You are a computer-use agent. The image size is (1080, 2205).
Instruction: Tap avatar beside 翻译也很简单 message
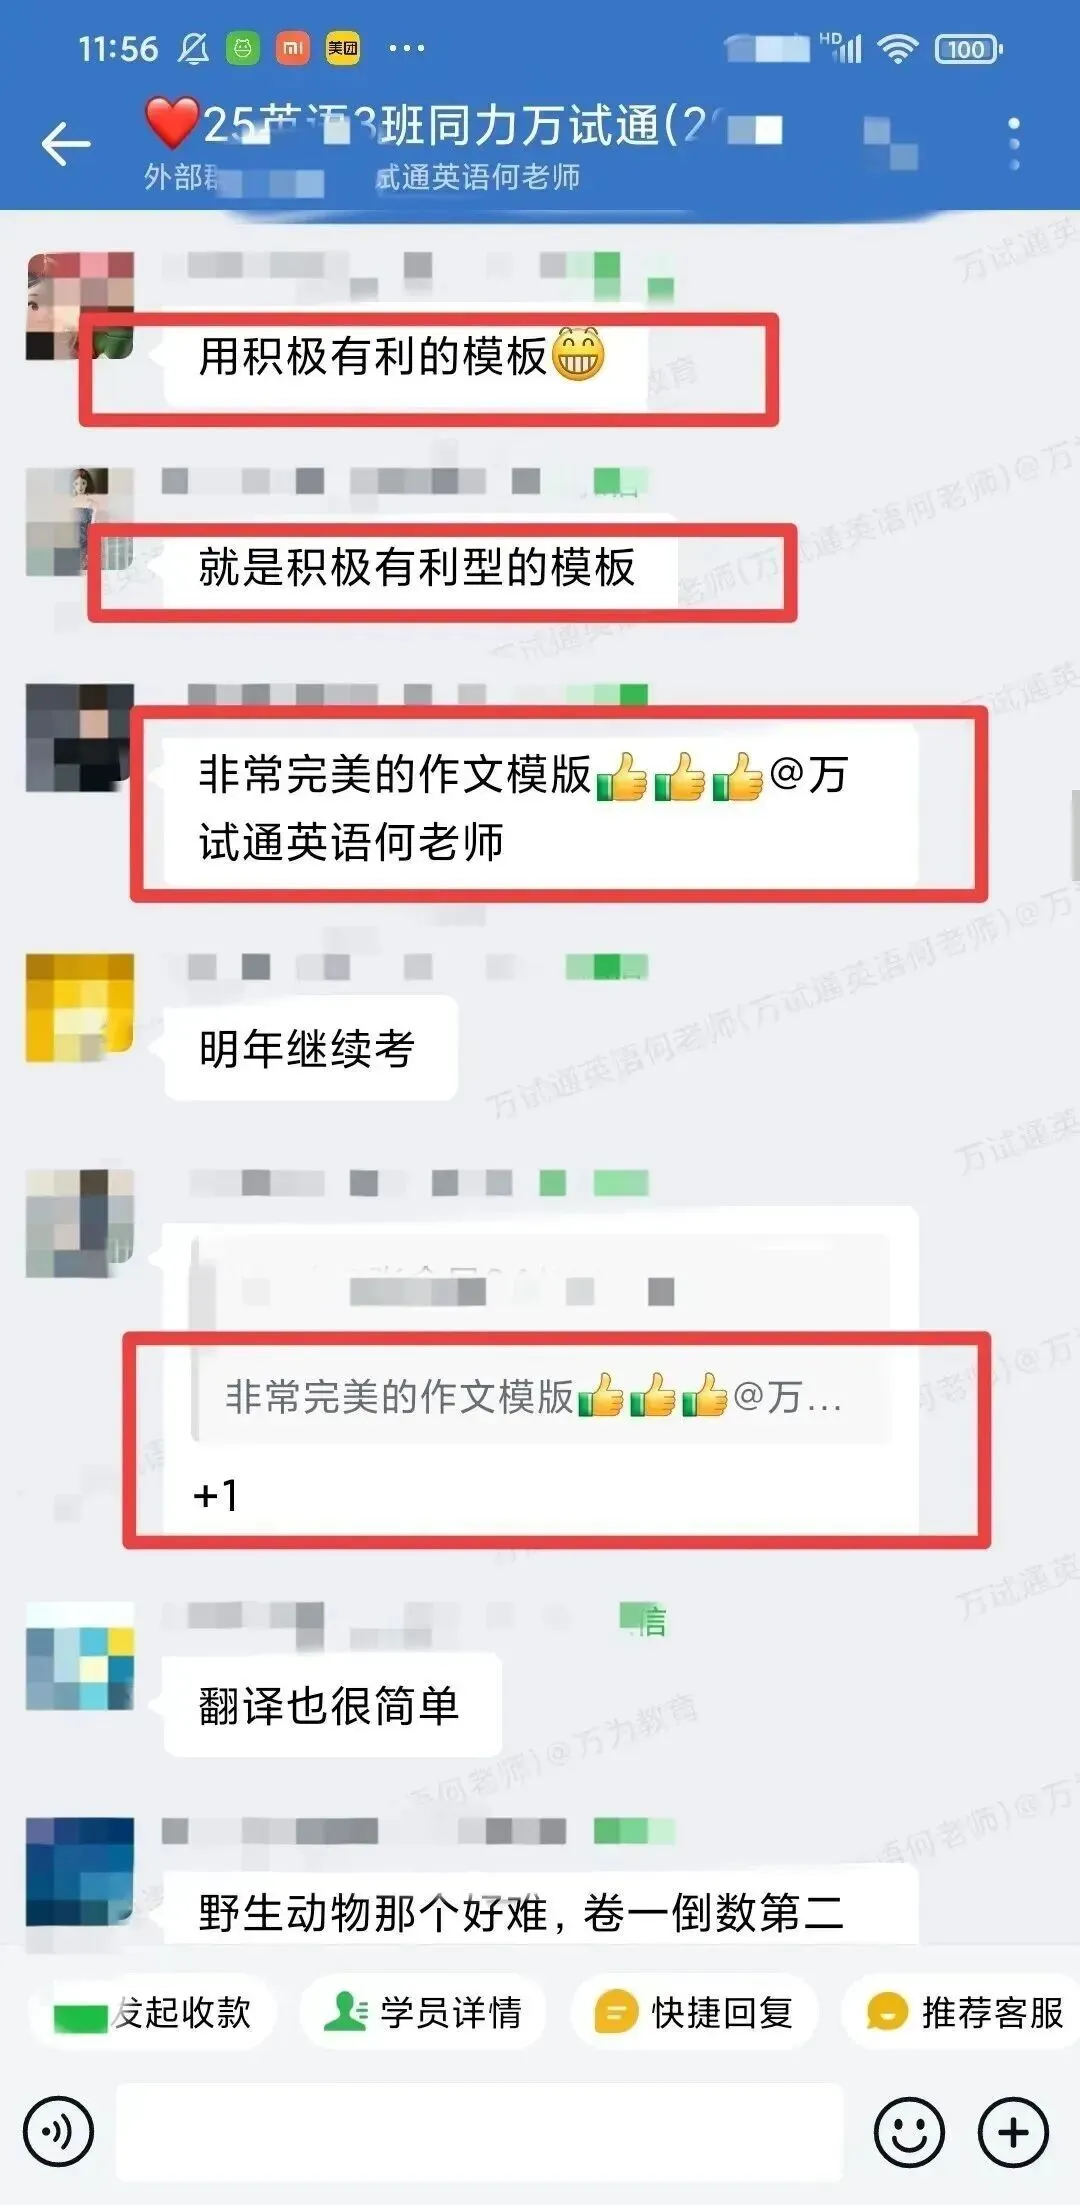[80, 1656]
